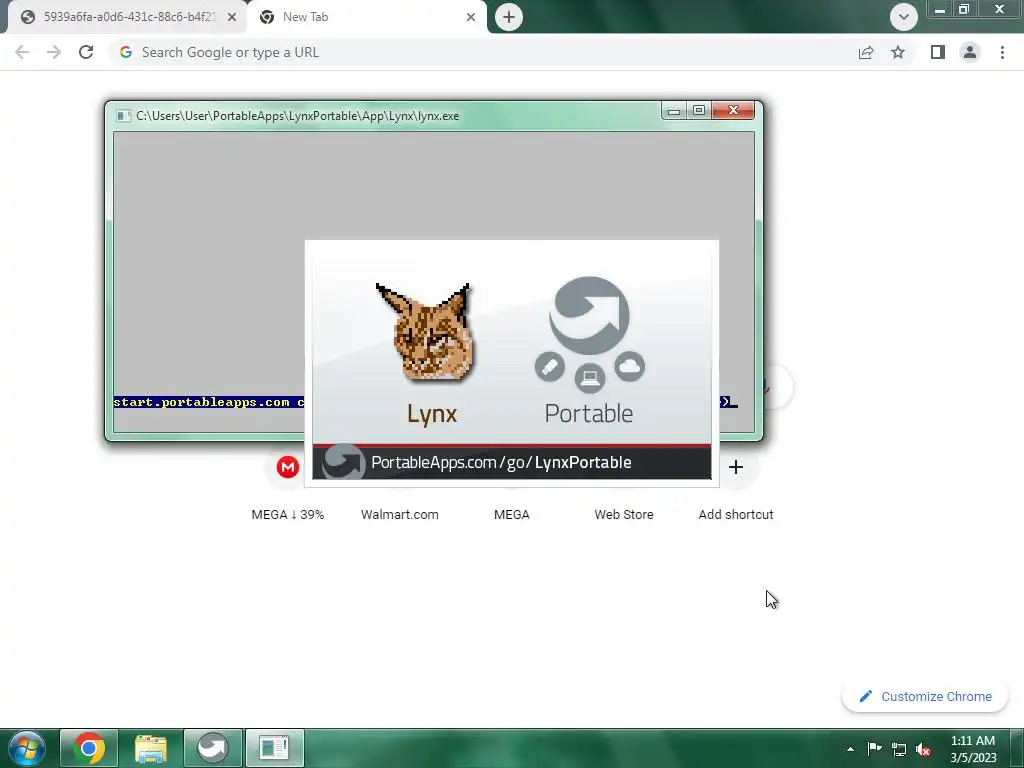Click the muted volume tray icon
Screen dimensions: 1024x768
tap(923, 749)
